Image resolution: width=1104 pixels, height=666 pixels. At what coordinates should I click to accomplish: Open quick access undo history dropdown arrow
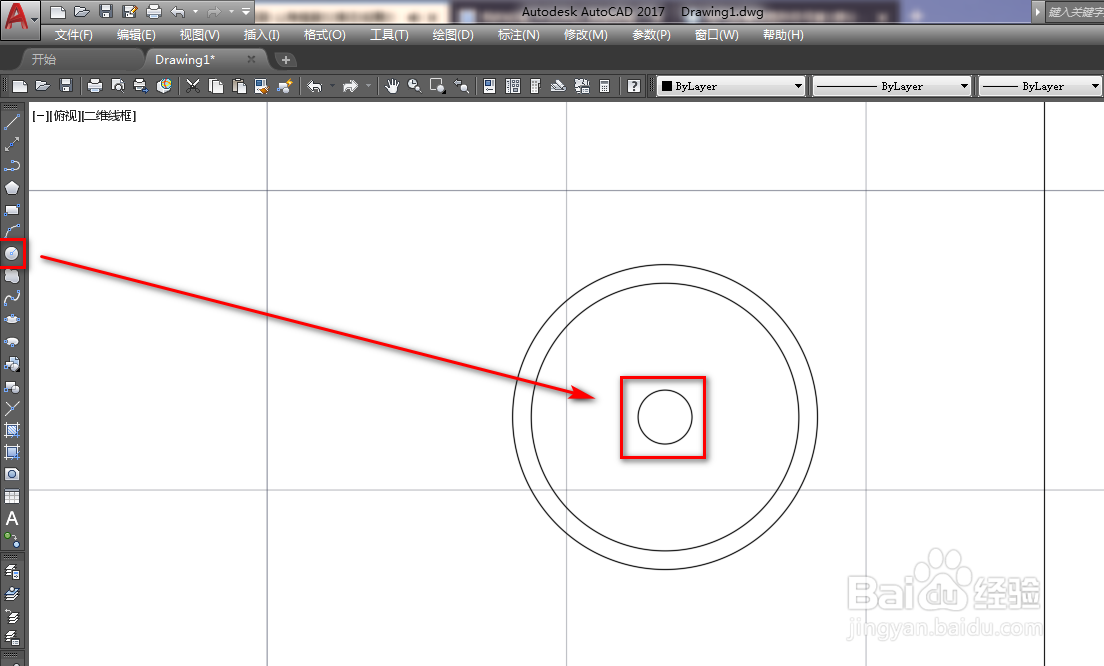pyautogui.click(x=196, y=12)
